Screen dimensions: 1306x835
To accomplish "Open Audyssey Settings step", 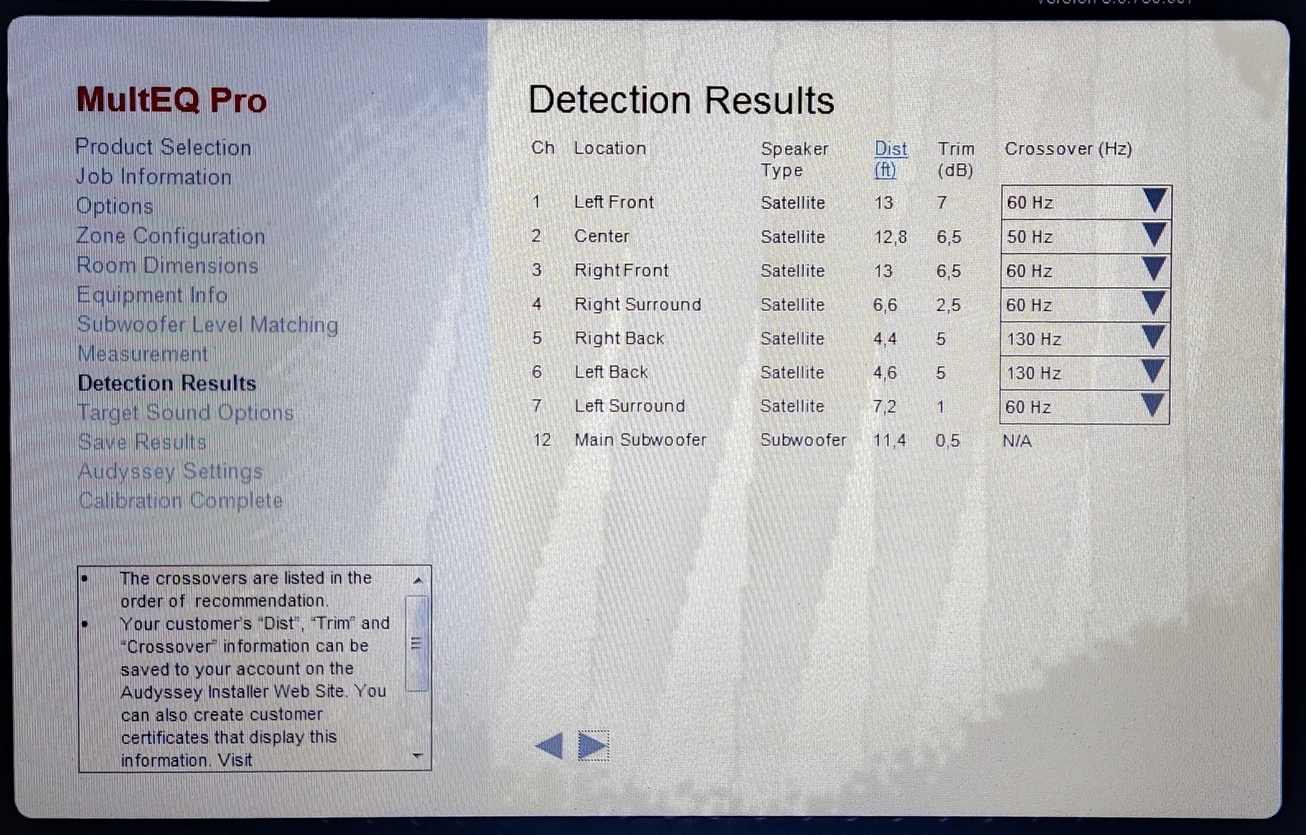I will [x=170, y=471].
